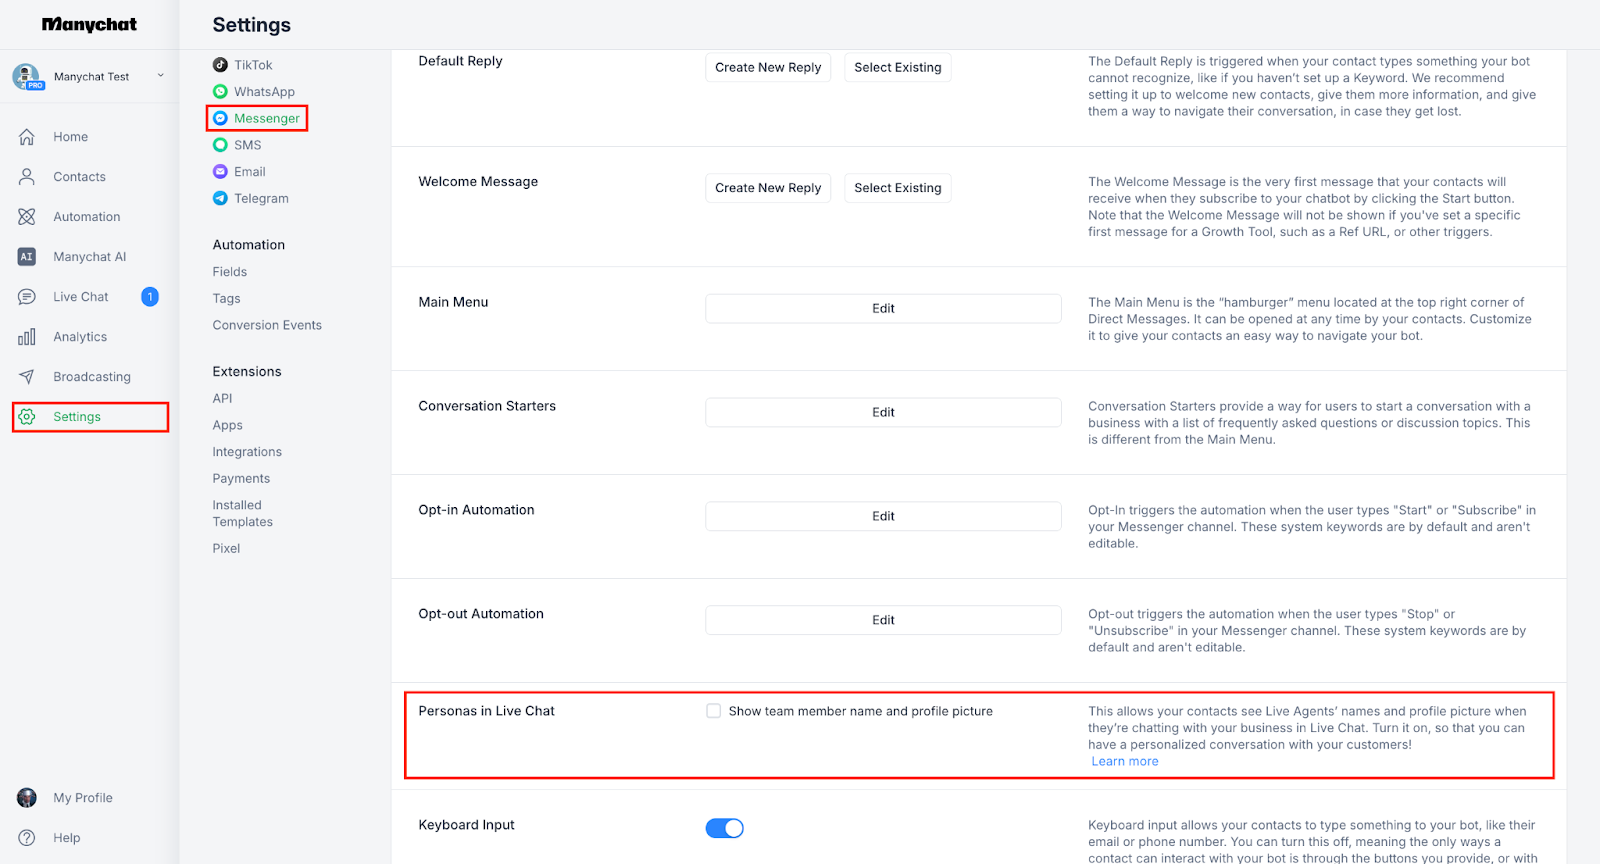This screenshot has height=864, width=1600.
Task: Click Create New Reply for Default Reply
Action: pyautogui.click(x=768, y=68)
